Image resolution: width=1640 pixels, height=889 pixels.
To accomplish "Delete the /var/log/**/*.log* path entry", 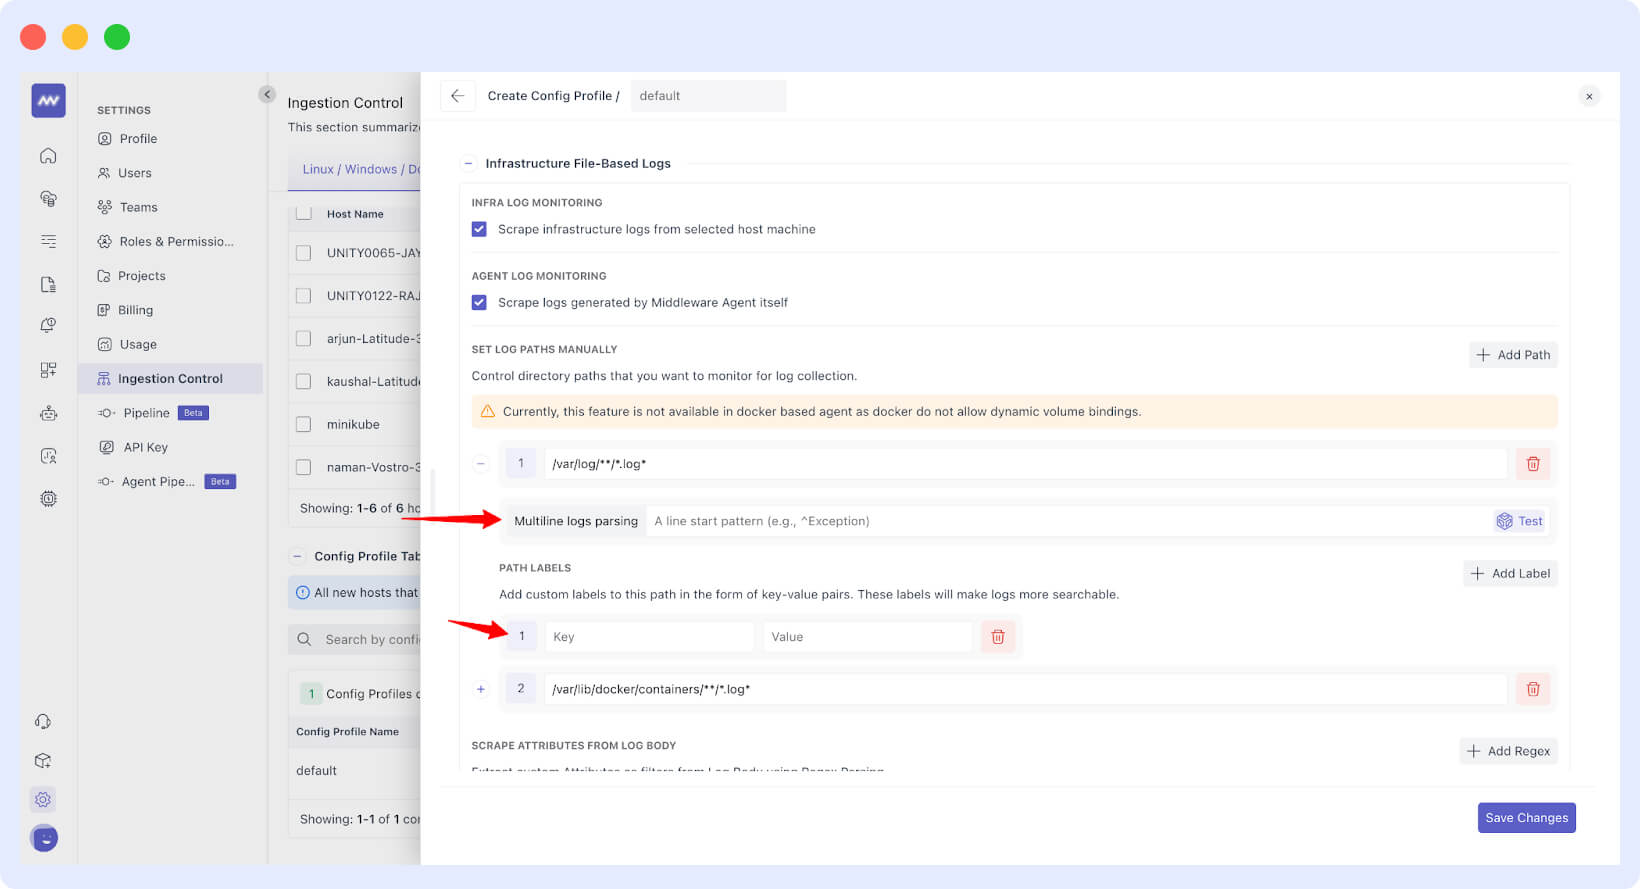I will [x=1532, y=464].
